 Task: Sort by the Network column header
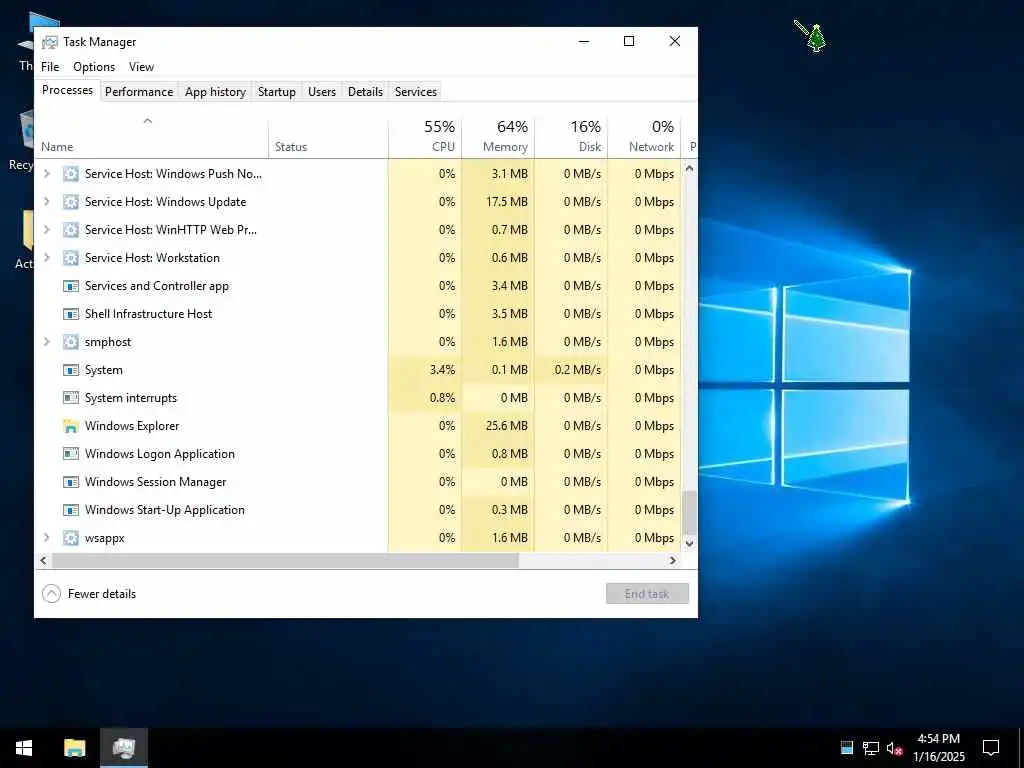[645, 138]
